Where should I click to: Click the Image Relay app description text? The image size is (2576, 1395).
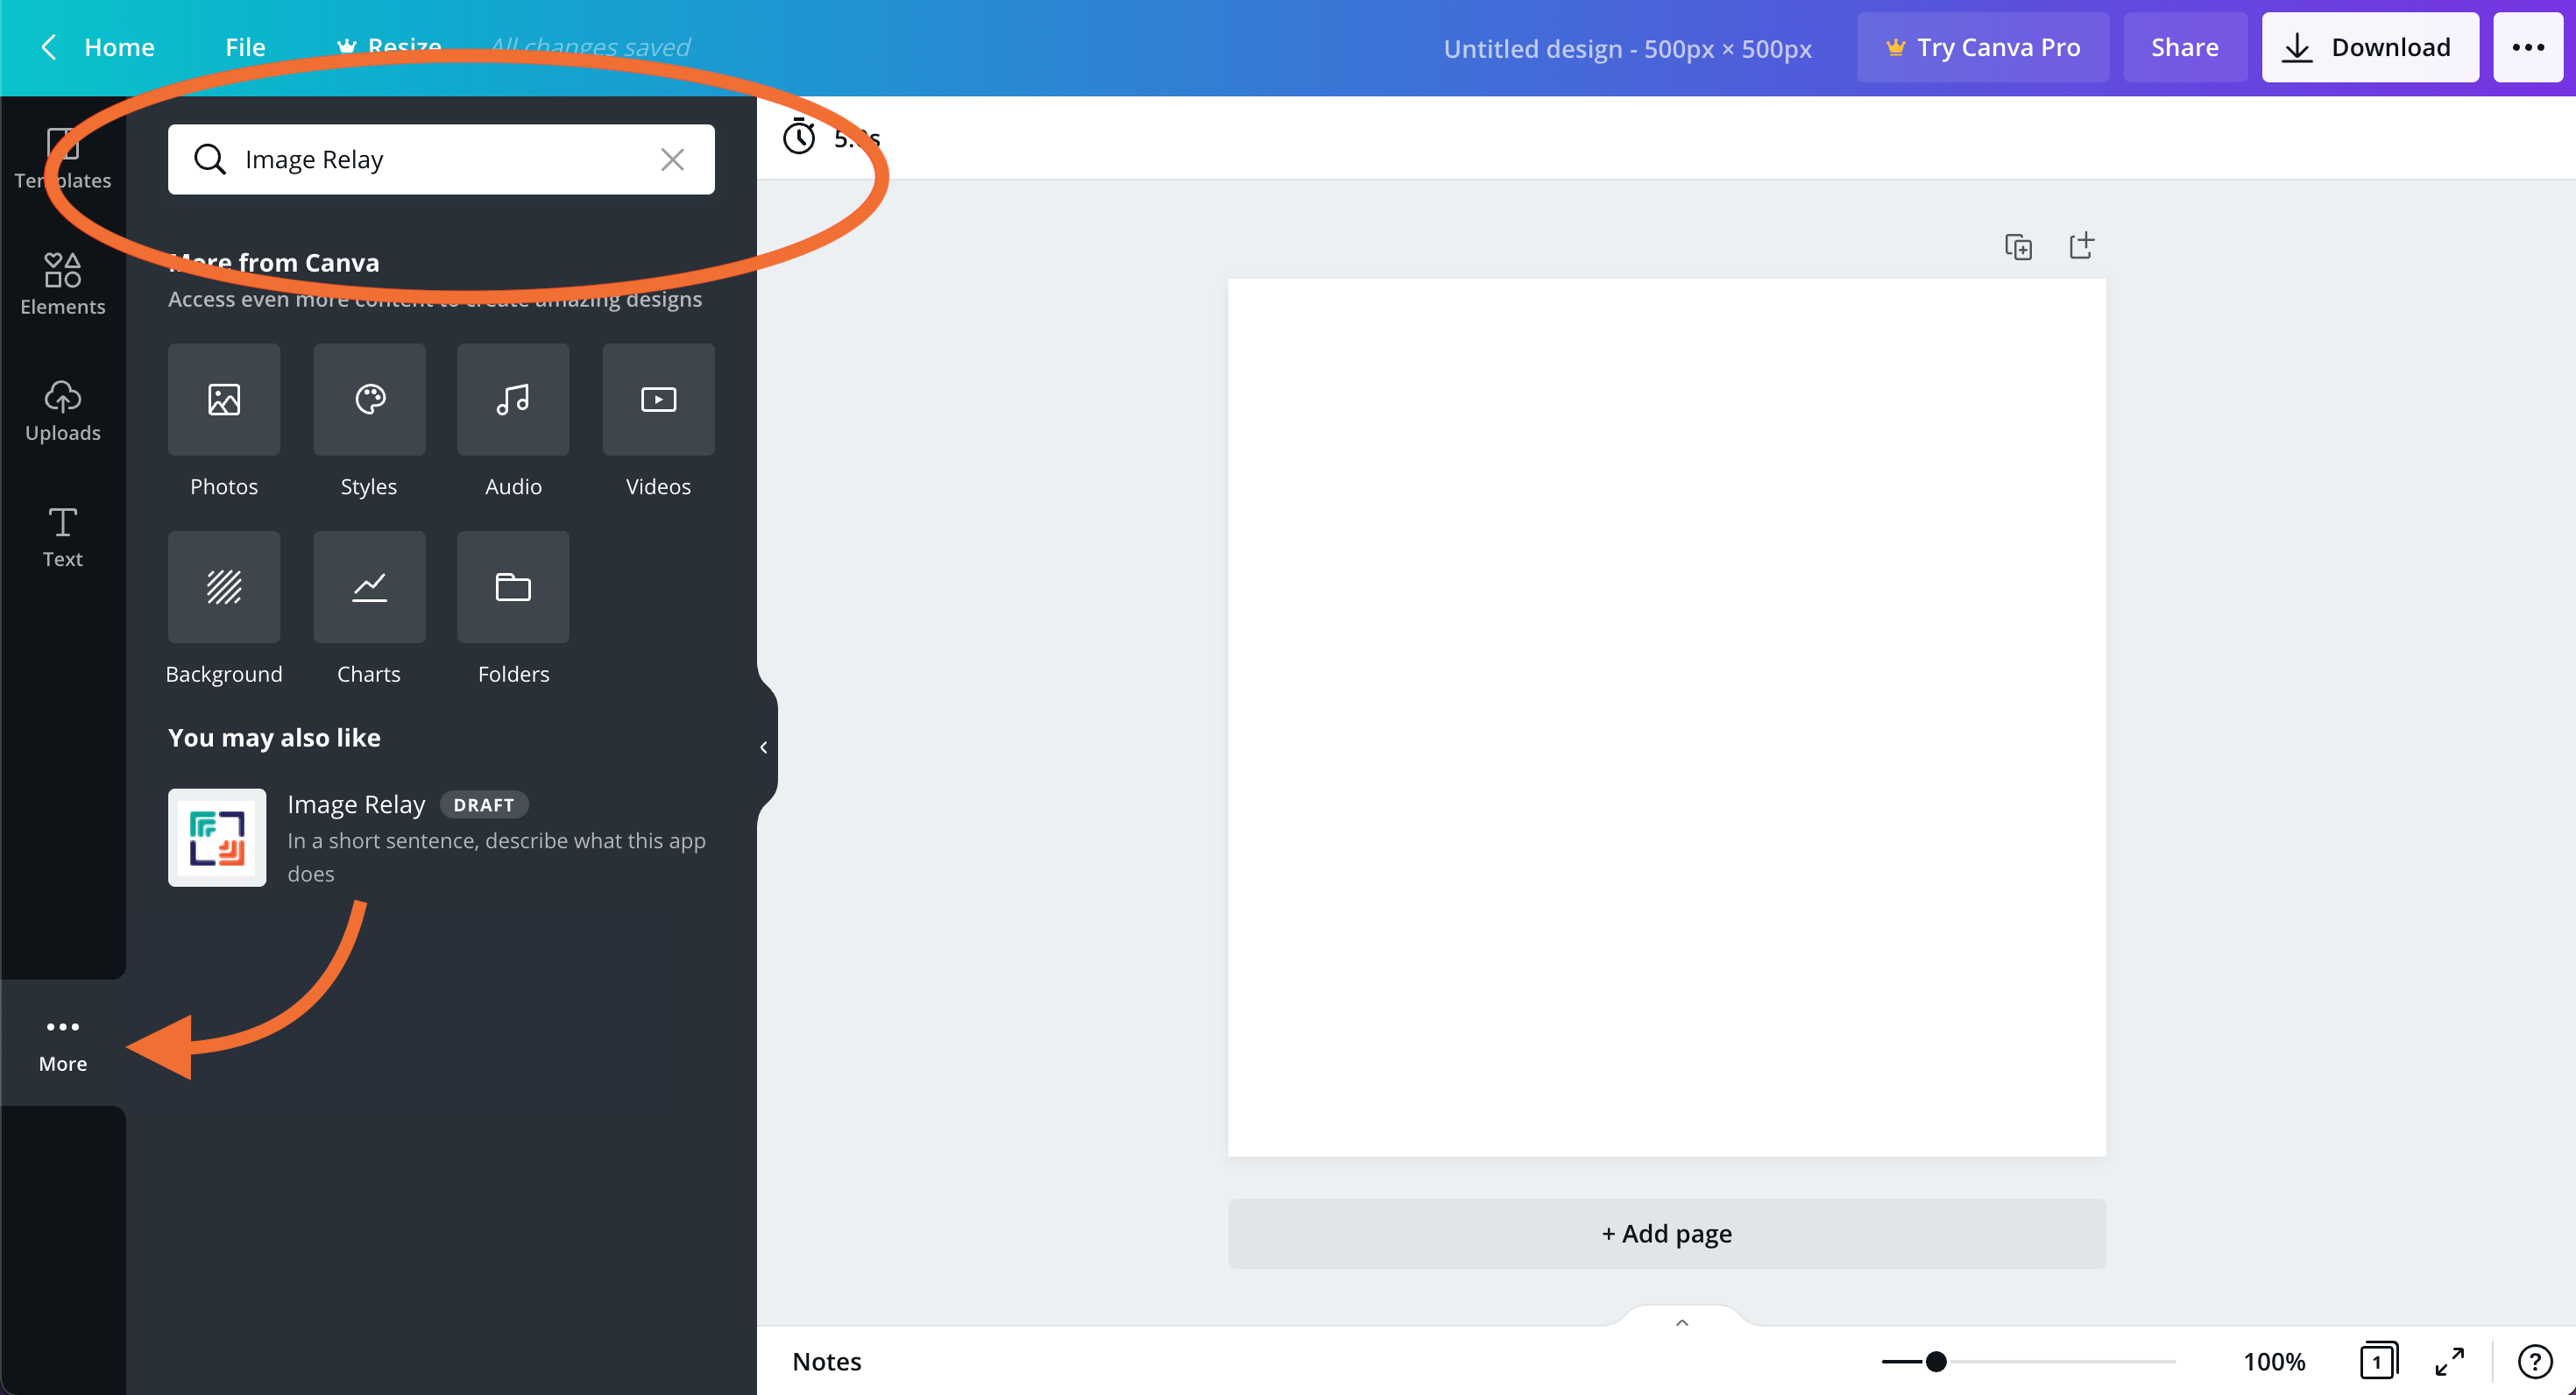[496, 856]
